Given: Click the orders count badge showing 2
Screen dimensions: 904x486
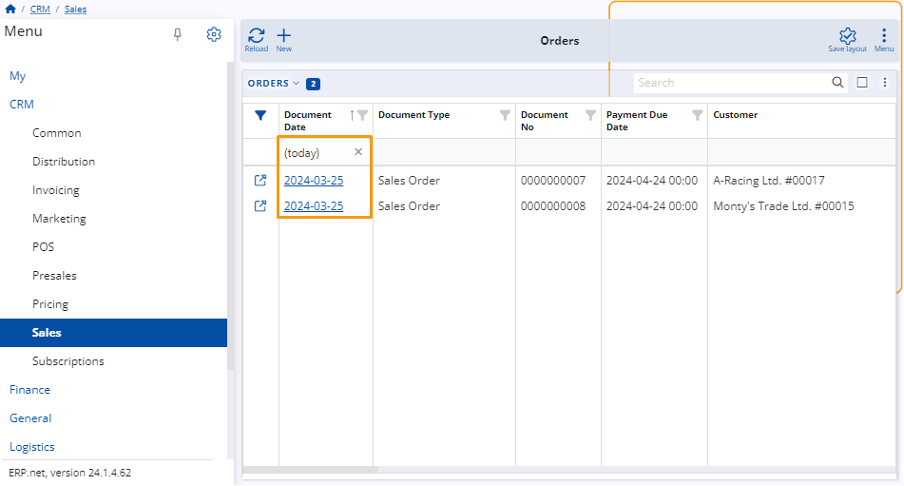Looking at the screenshot, I should coord(313,84).
